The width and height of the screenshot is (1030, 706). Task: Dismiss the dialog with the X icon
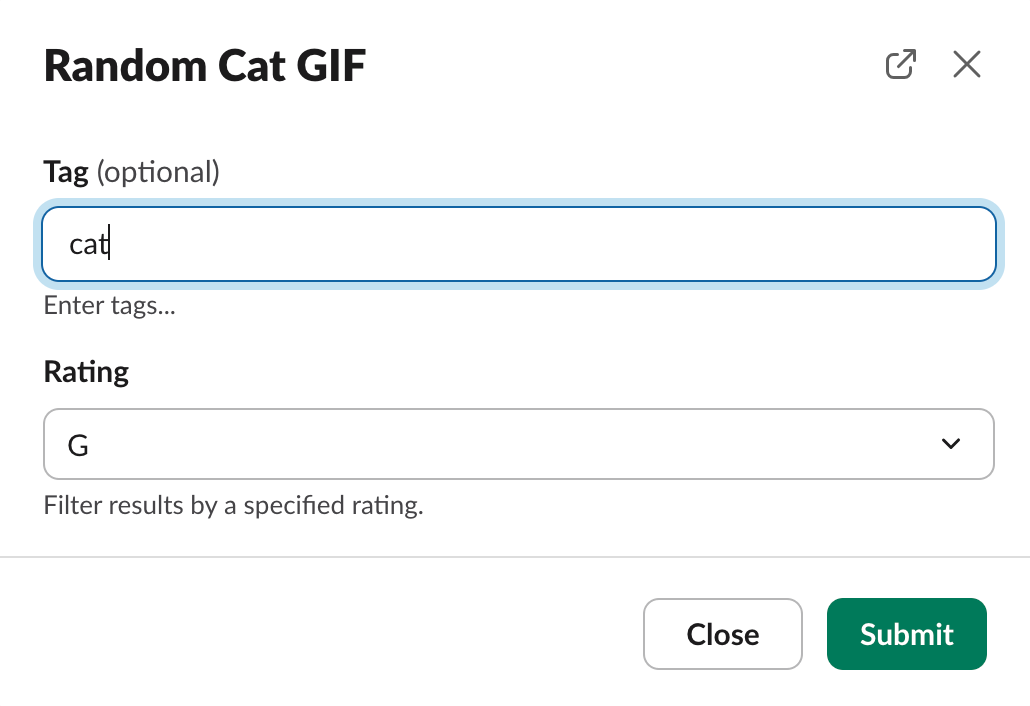(x=967, y=65)
